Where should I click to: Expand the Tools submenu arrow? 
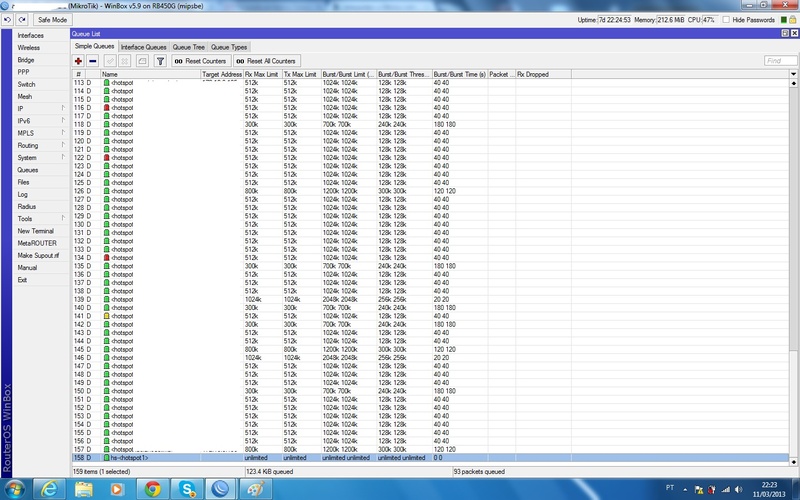click(63, 218)
